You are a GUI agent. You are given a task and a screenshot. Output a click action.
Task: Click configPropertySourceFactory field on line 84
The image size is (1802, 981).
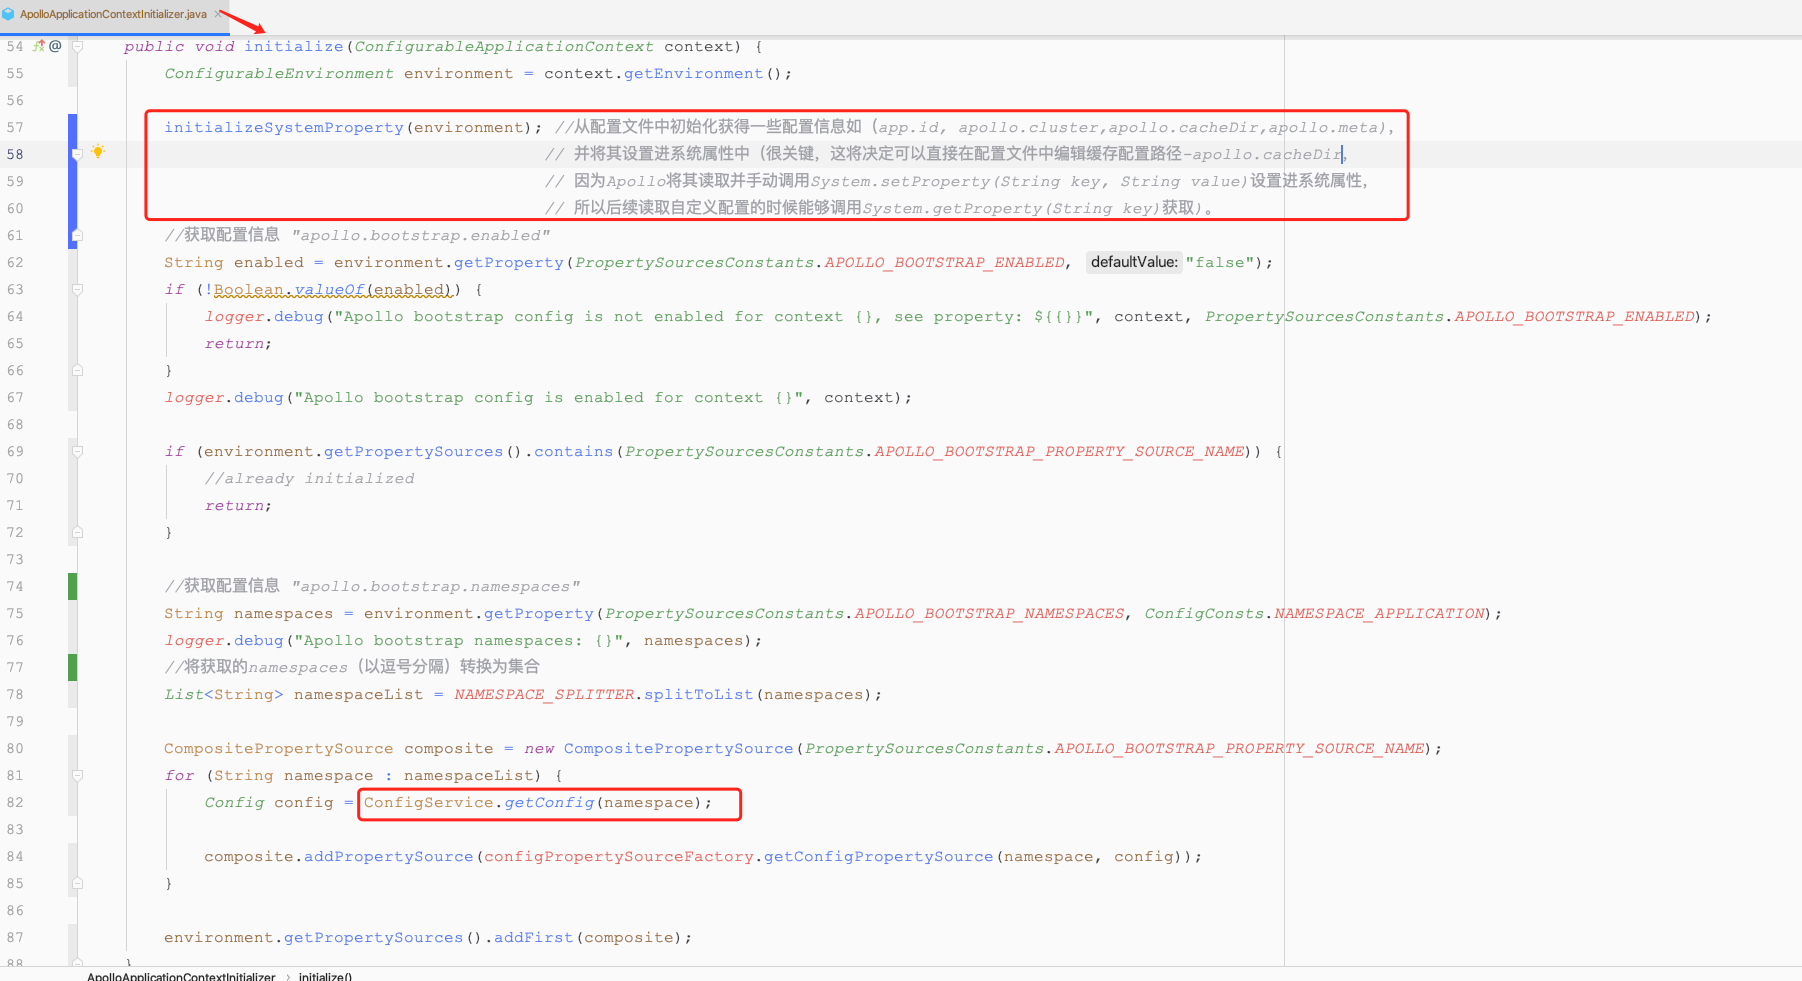pos(619,856)
